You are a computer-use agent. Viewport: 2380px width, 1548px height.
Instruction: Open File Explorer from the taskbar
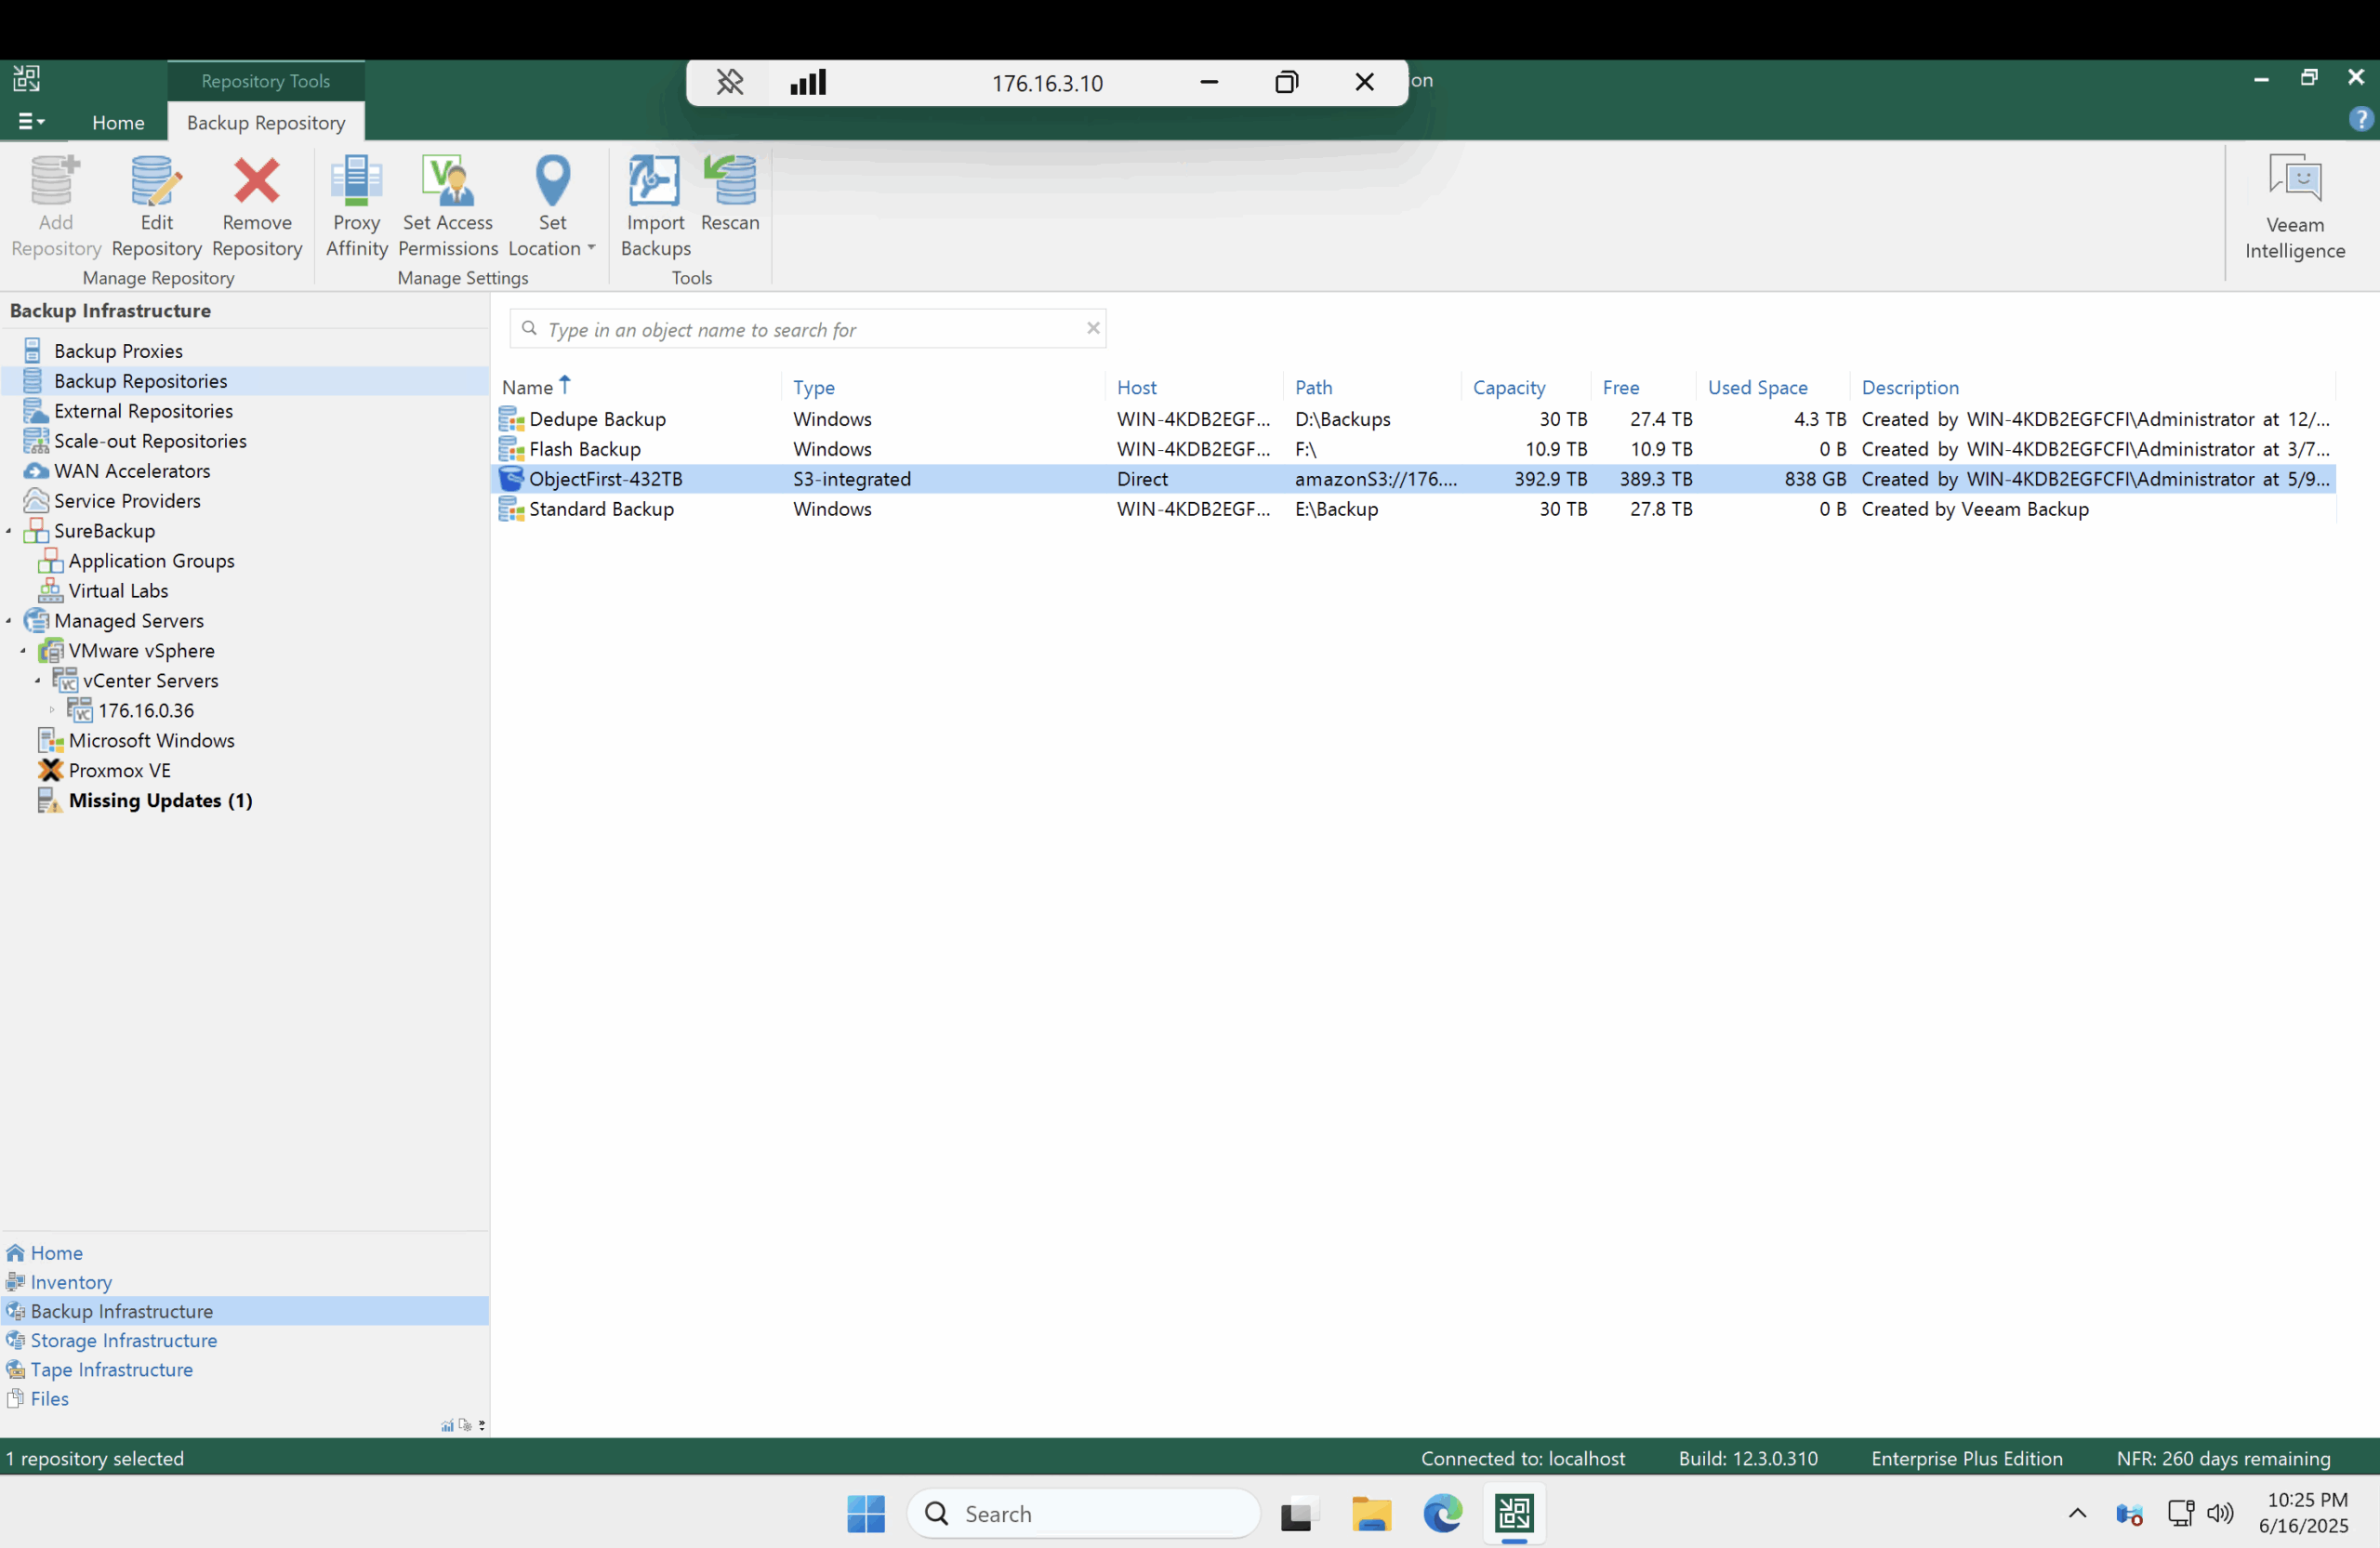tap(1371, 1513)
